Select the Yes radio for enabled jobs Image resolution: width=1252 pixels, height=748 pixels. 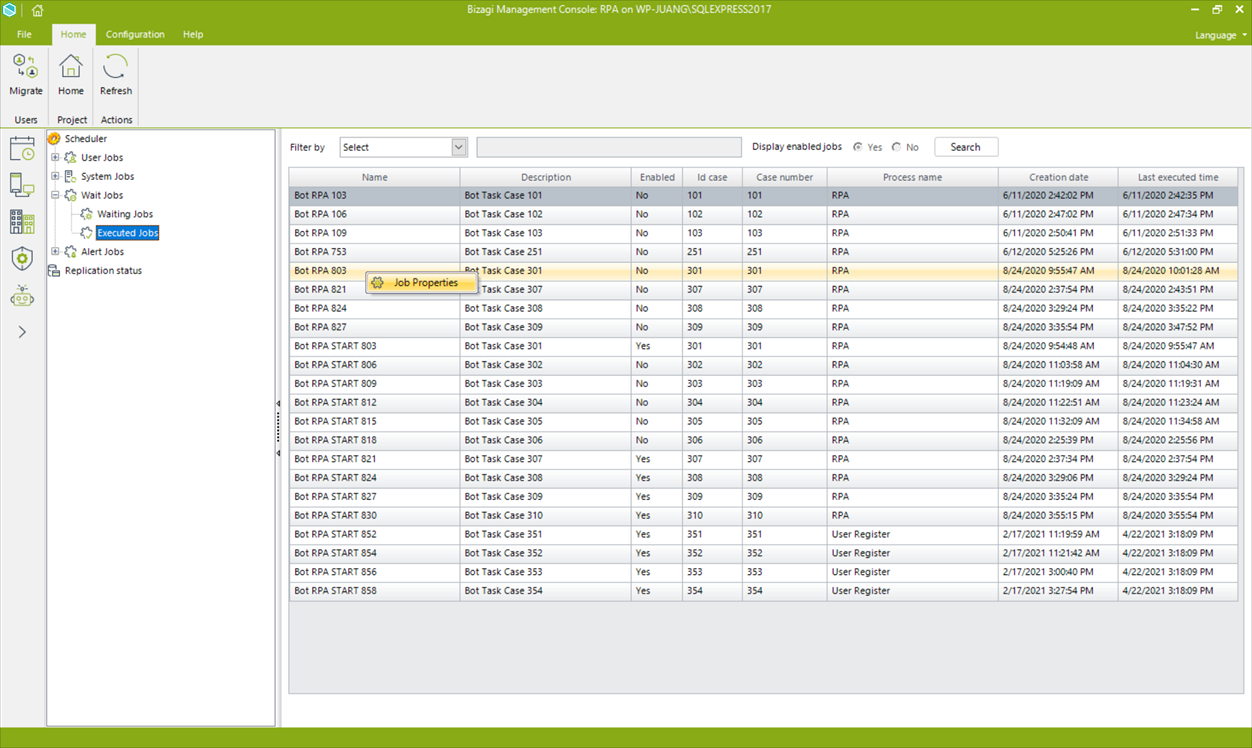click(x=858, y=147)
